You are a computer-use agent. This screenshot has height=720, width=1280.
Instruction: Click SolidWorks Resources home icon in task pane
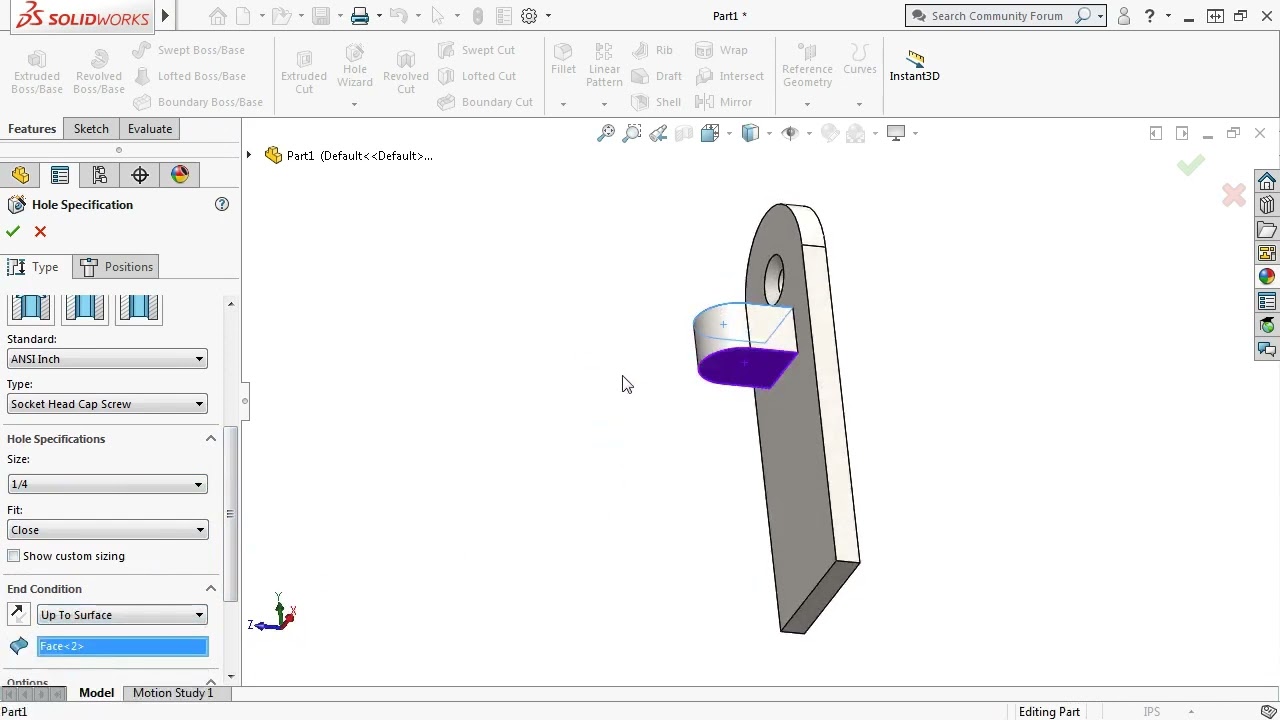1267,182
